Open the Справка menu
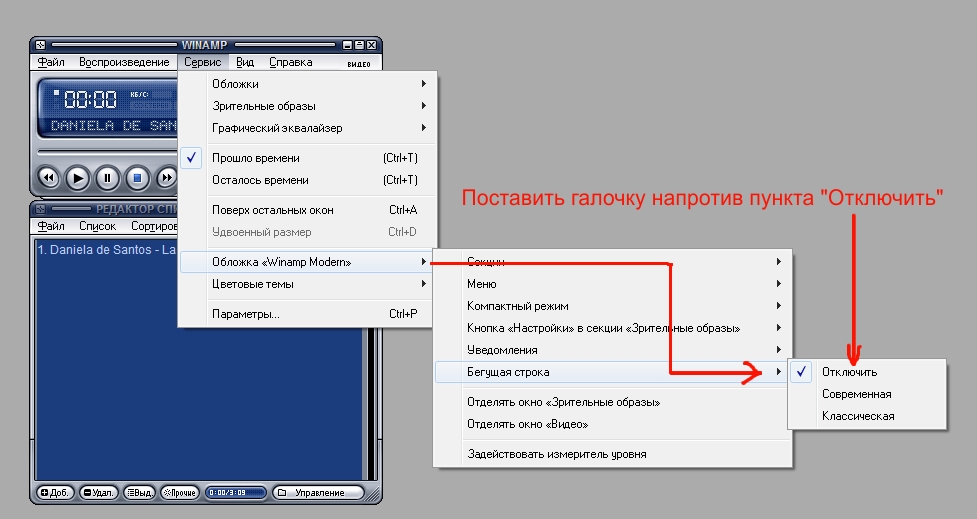The image size is (977, 519). tap(290, 62)
